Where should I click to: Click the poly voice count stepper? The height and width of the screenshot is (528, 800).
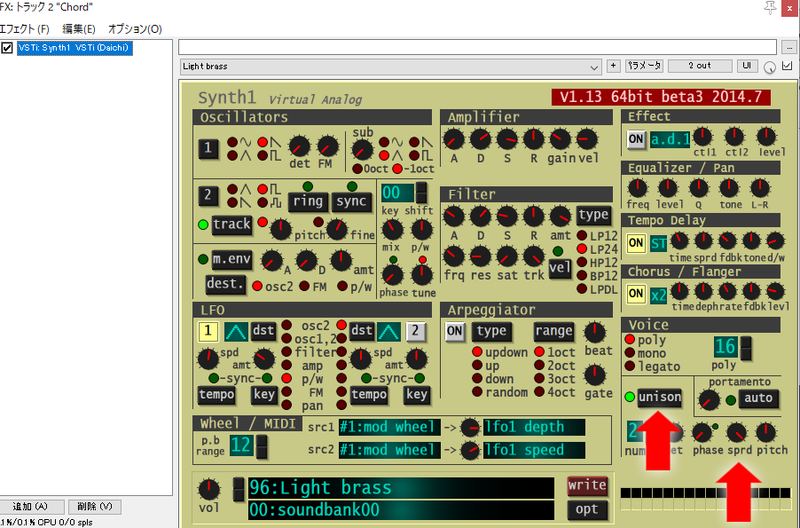(745, 348)
